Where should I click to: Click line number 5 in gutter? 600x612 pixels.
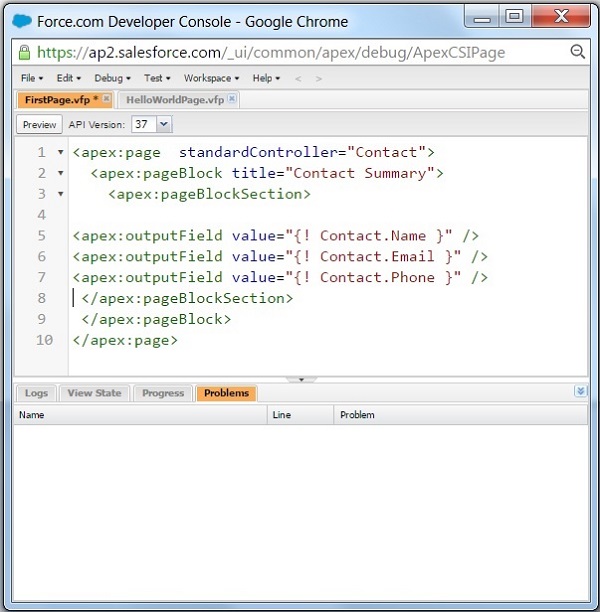42,236
